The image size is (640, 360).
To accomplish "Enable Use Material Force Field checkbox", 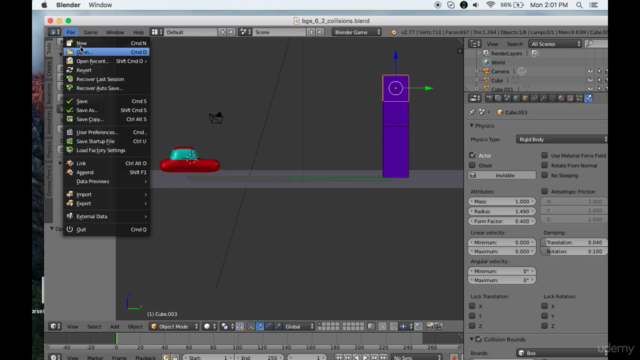I will 544,155.
